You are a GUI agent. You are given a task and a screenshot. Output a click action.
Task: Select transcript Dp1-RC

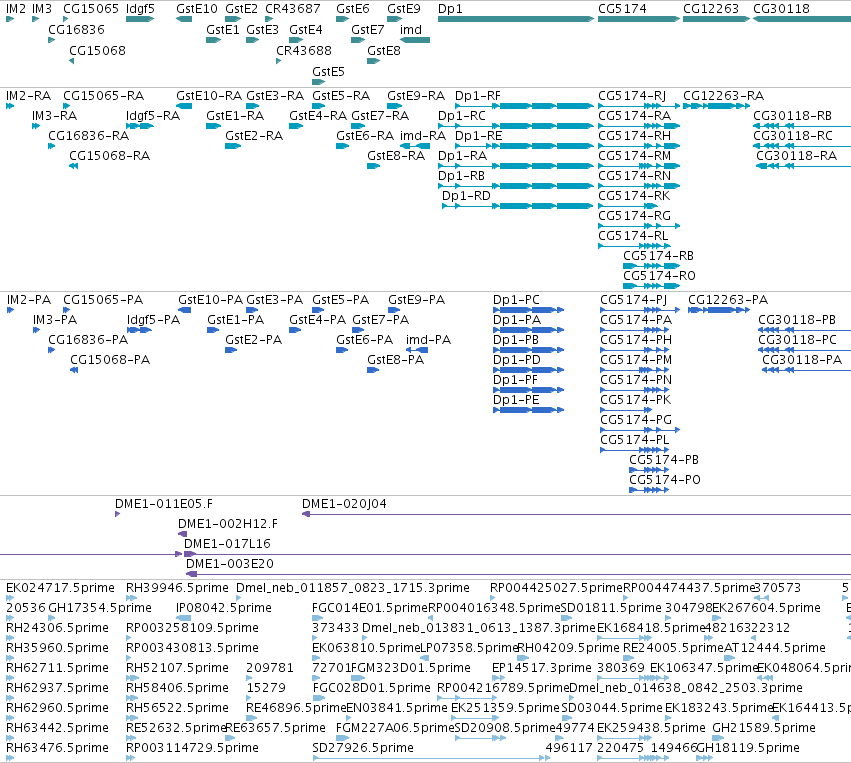[516, 126]
